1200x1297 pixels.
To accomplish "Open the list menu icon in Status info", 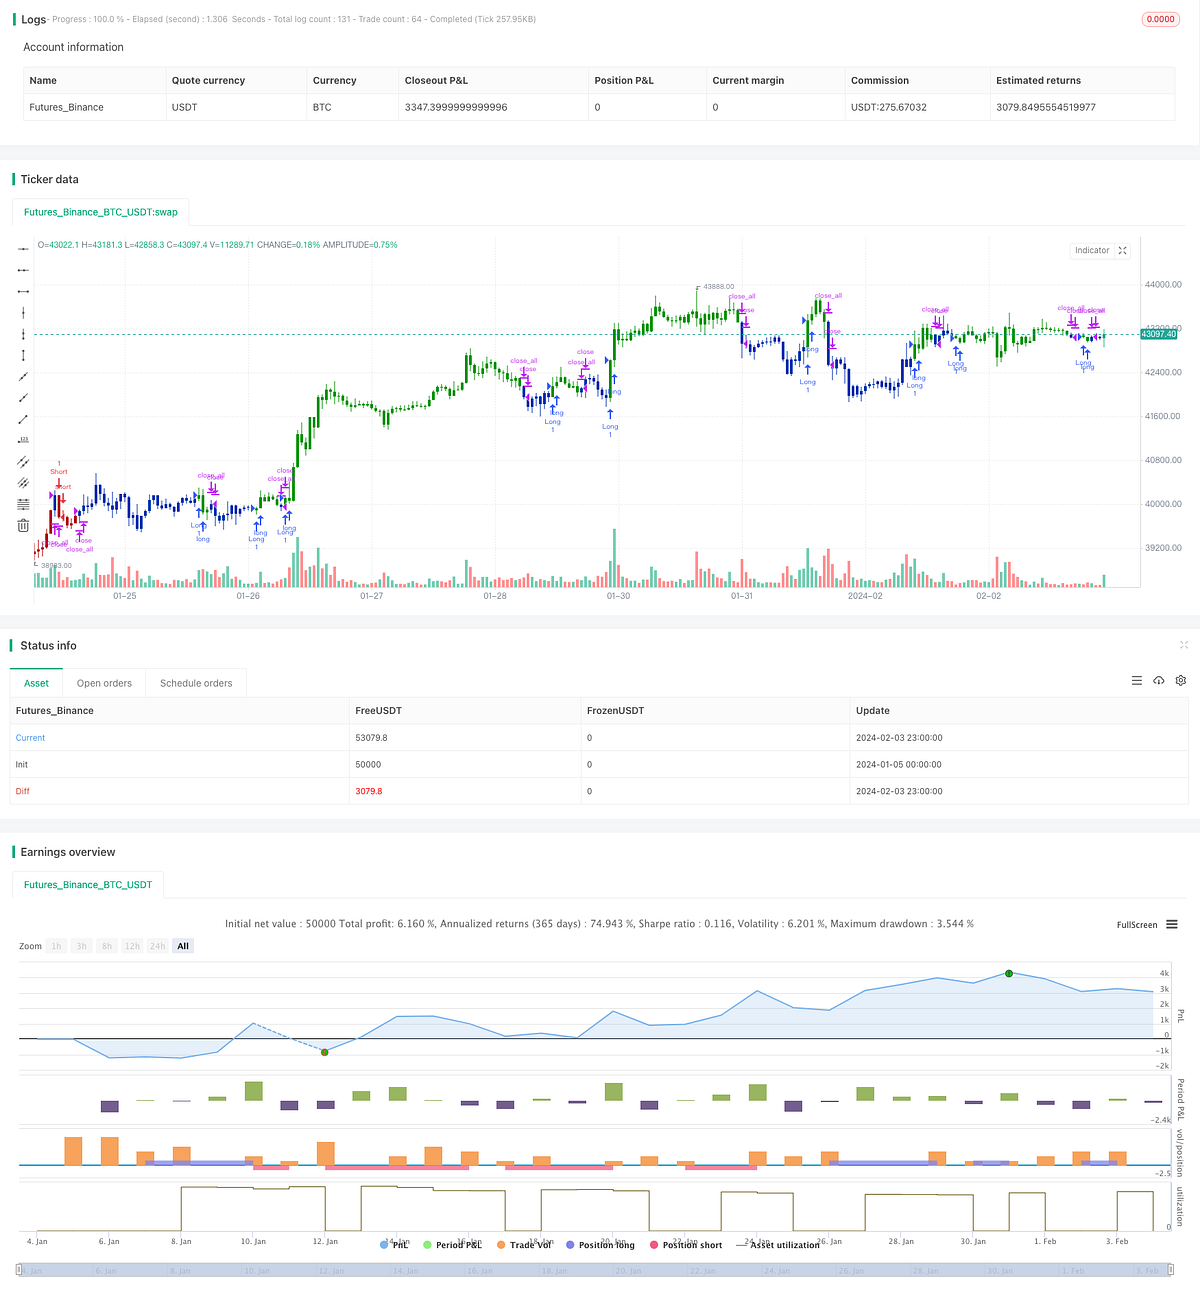I will 1137,680.
